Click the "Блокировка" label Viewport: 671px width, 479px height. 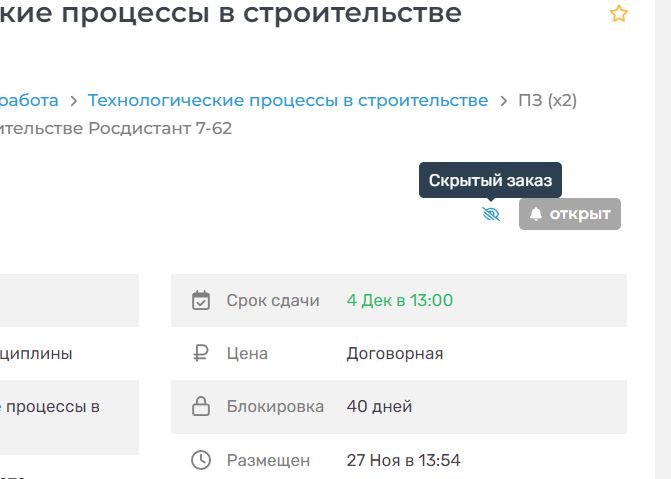(275, 407)
